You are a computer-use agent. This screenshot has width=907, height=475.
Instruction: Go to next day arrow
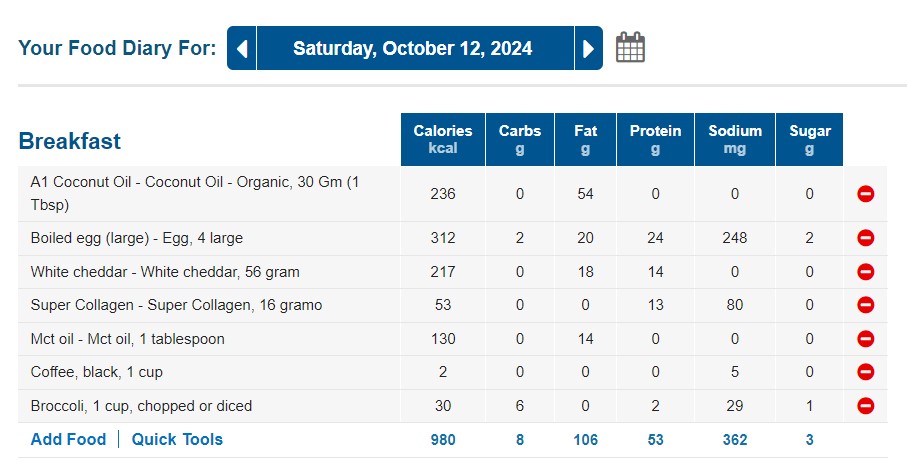click(588, 48)
